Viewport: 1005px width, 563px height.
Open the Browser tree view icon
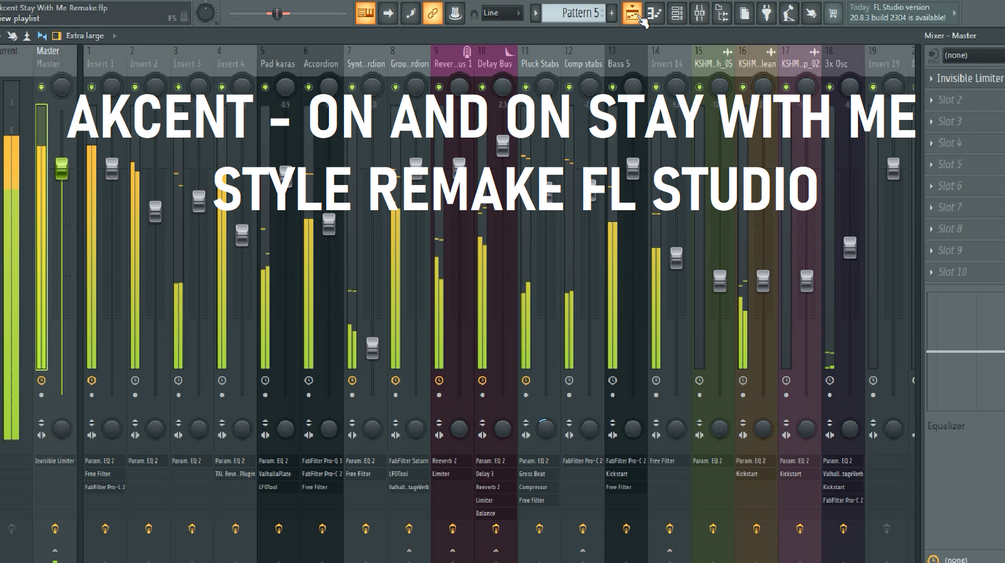click(x=722, y=13)
